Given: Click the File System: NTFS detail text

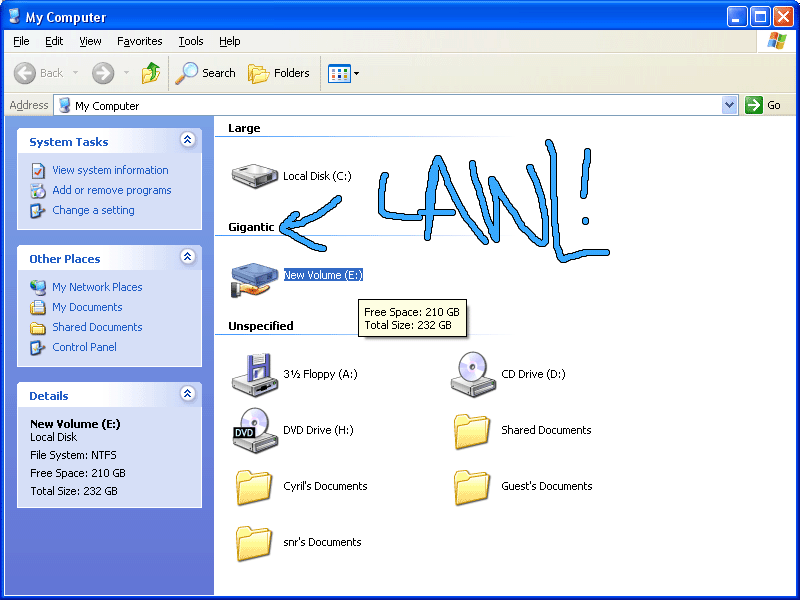Looking at the screenshot, I should tap(73, 455).
